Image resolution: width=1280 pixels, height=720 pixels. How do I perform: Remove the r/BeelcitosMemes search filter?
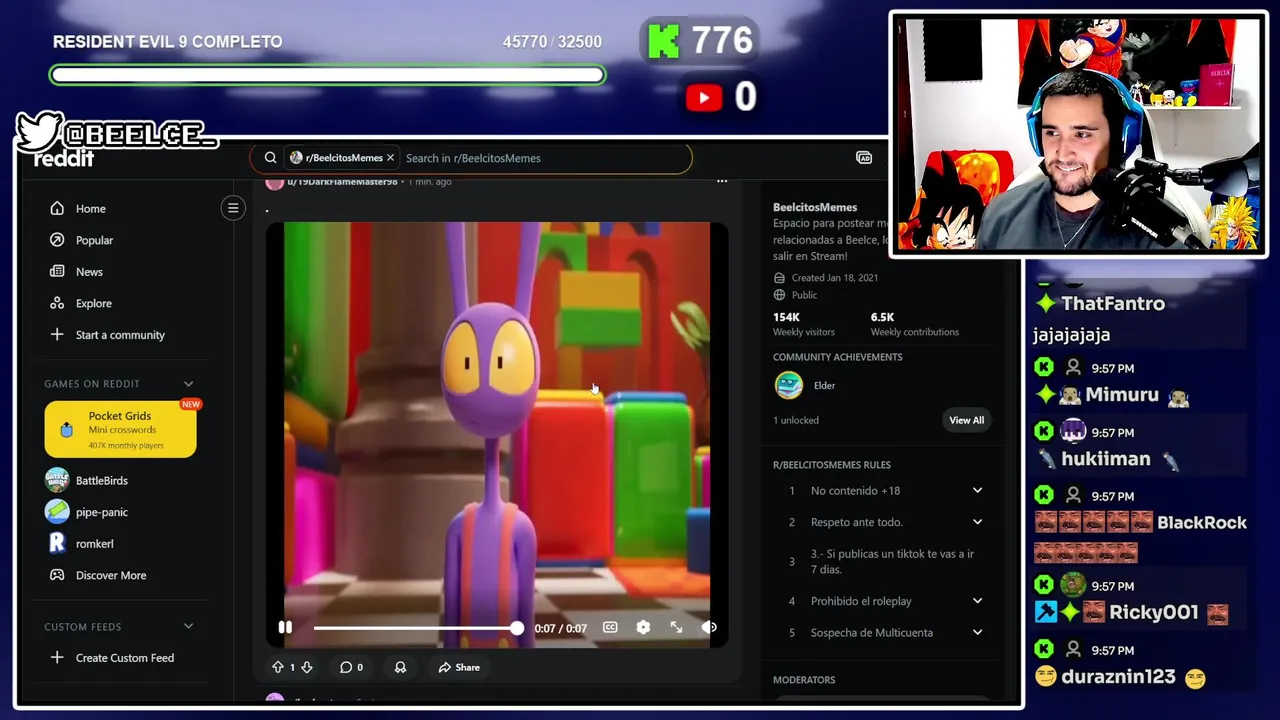[x=390, y=158]
